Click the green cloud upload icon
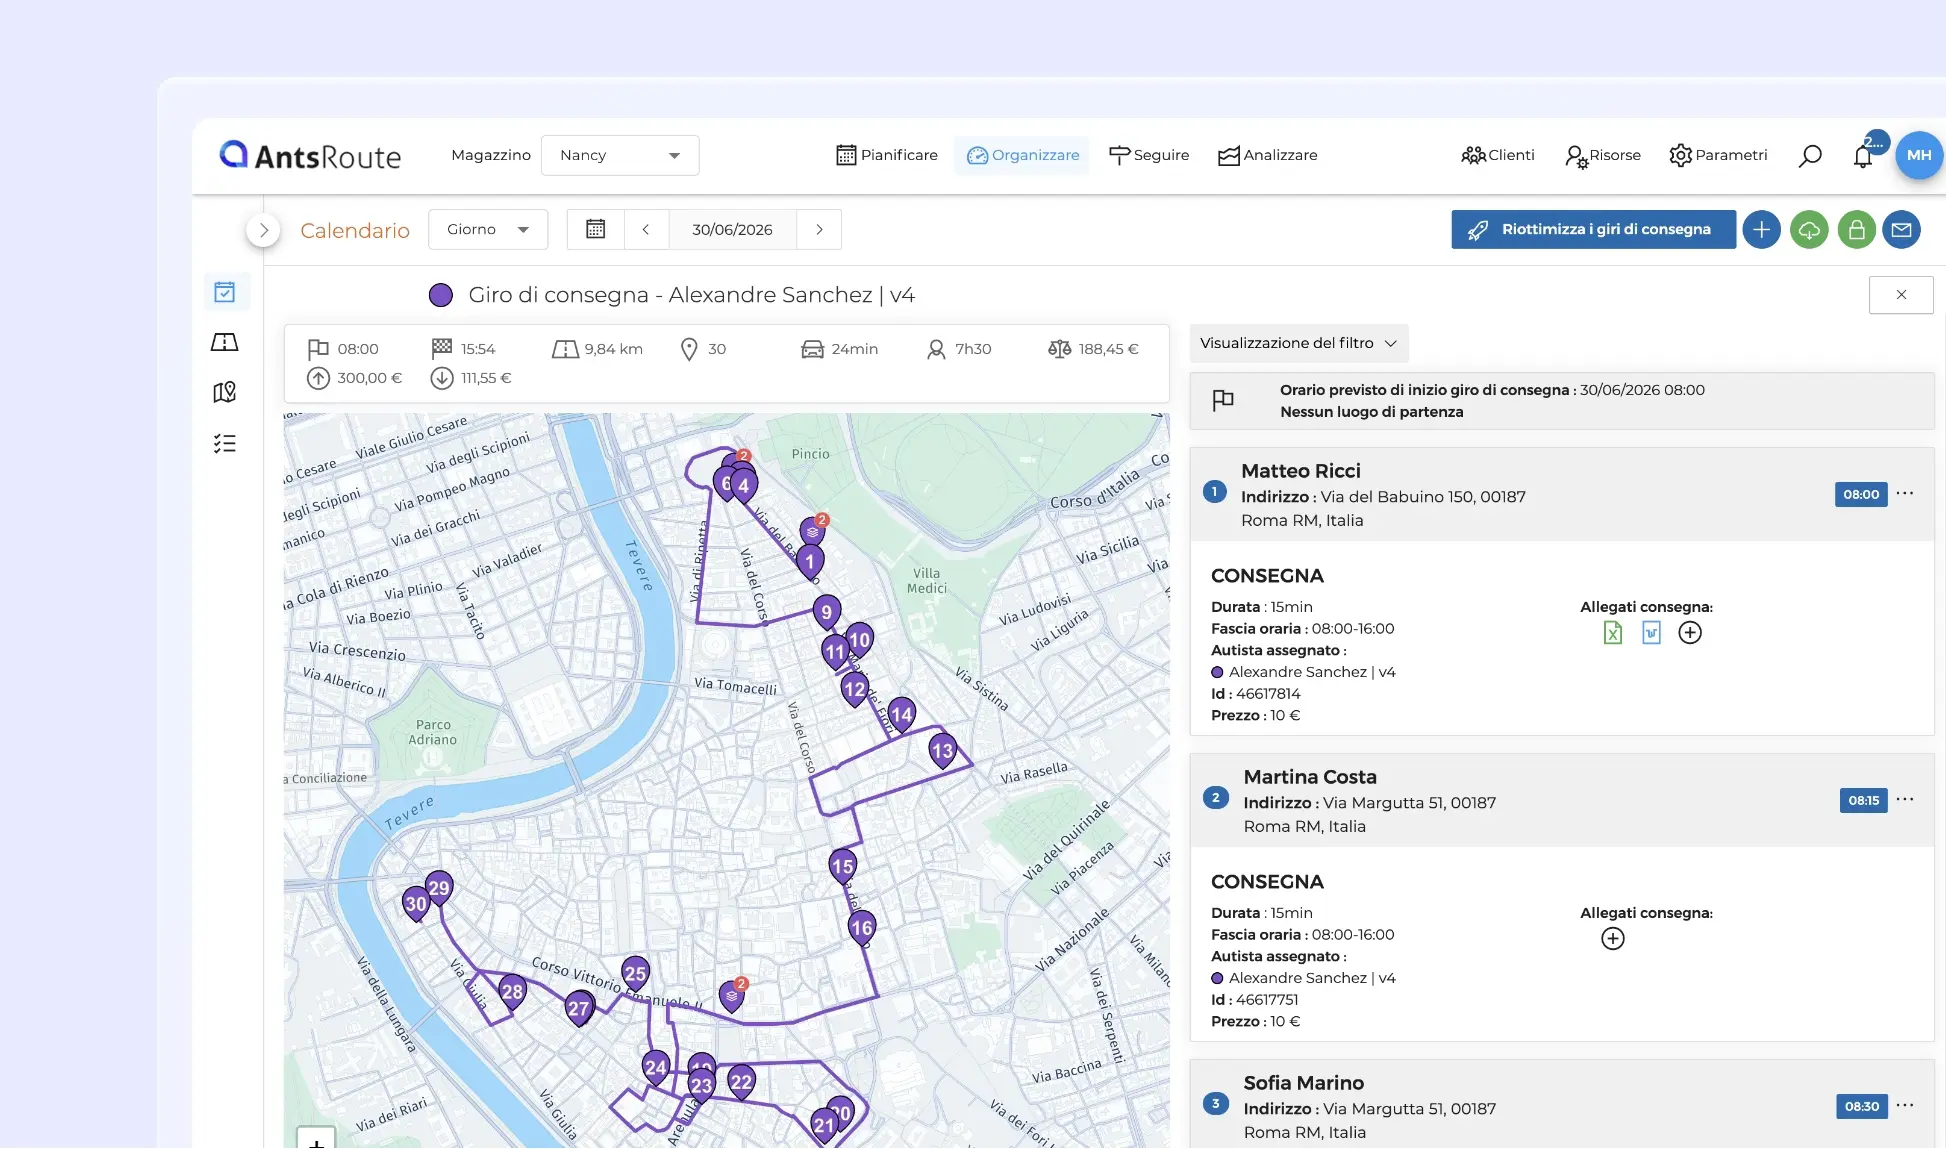Viewport: 1946px width, 1149px height. [x=1809, y=230]
